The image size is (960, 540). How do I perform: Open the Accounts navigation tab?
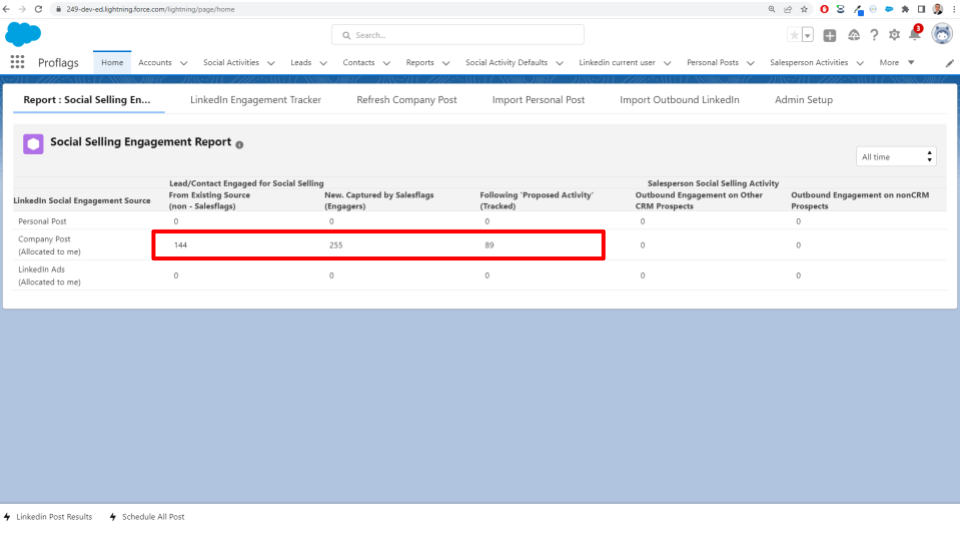[155, 62]
